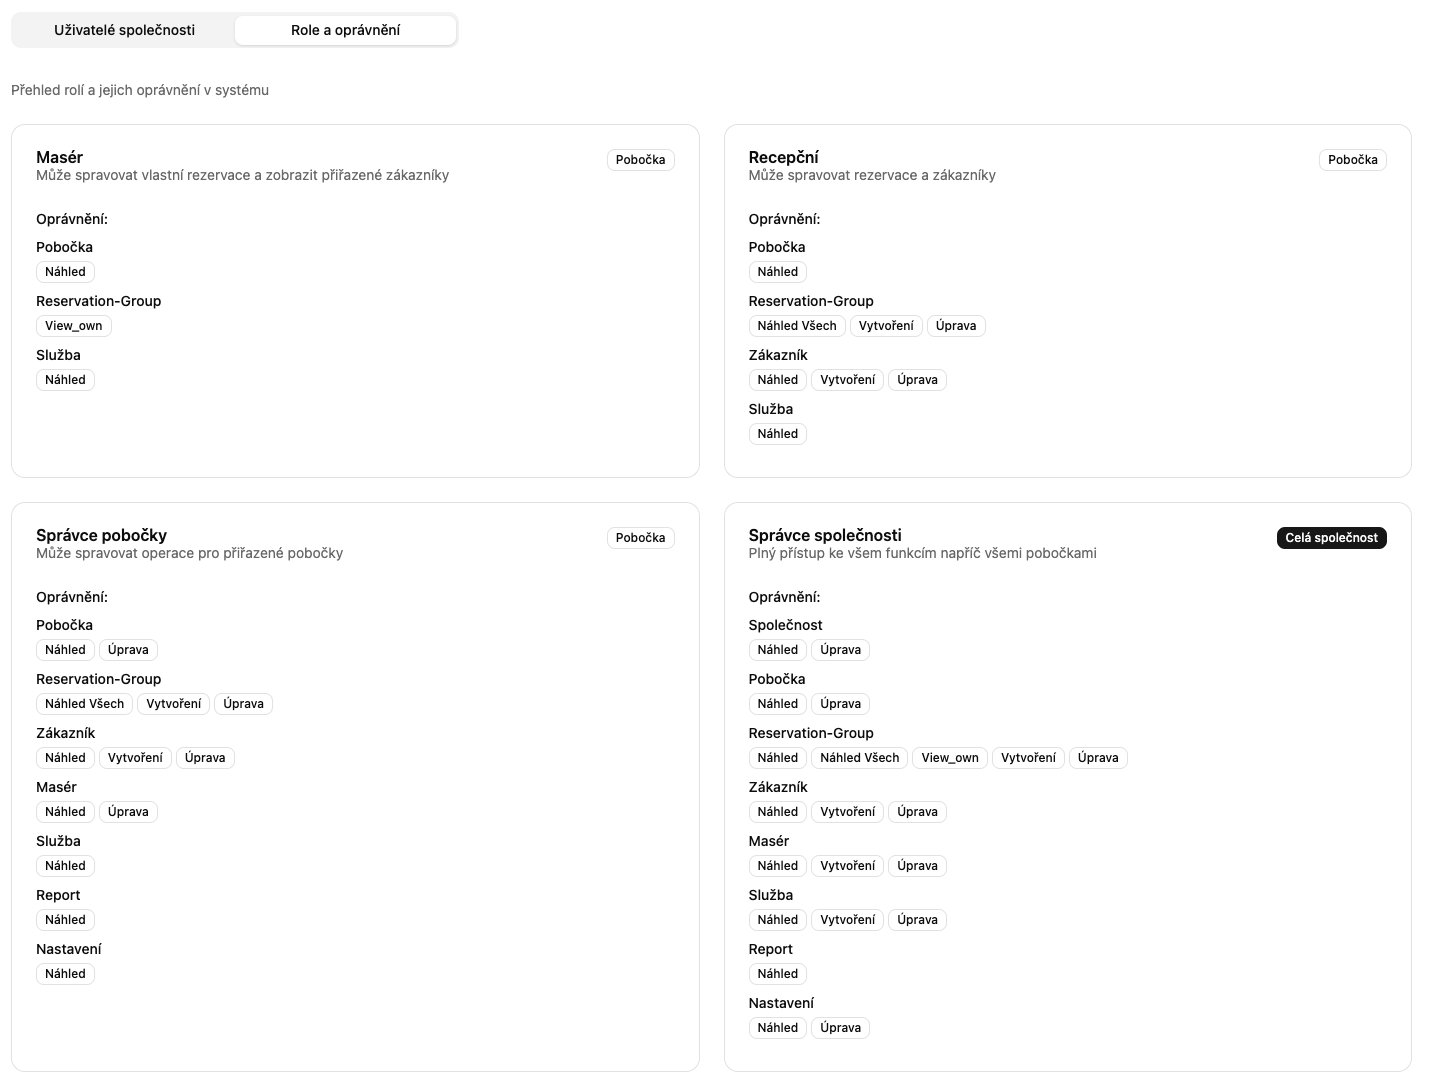Click the Celá společnost badge
1431x1090 pixels.
point(1331,538)
